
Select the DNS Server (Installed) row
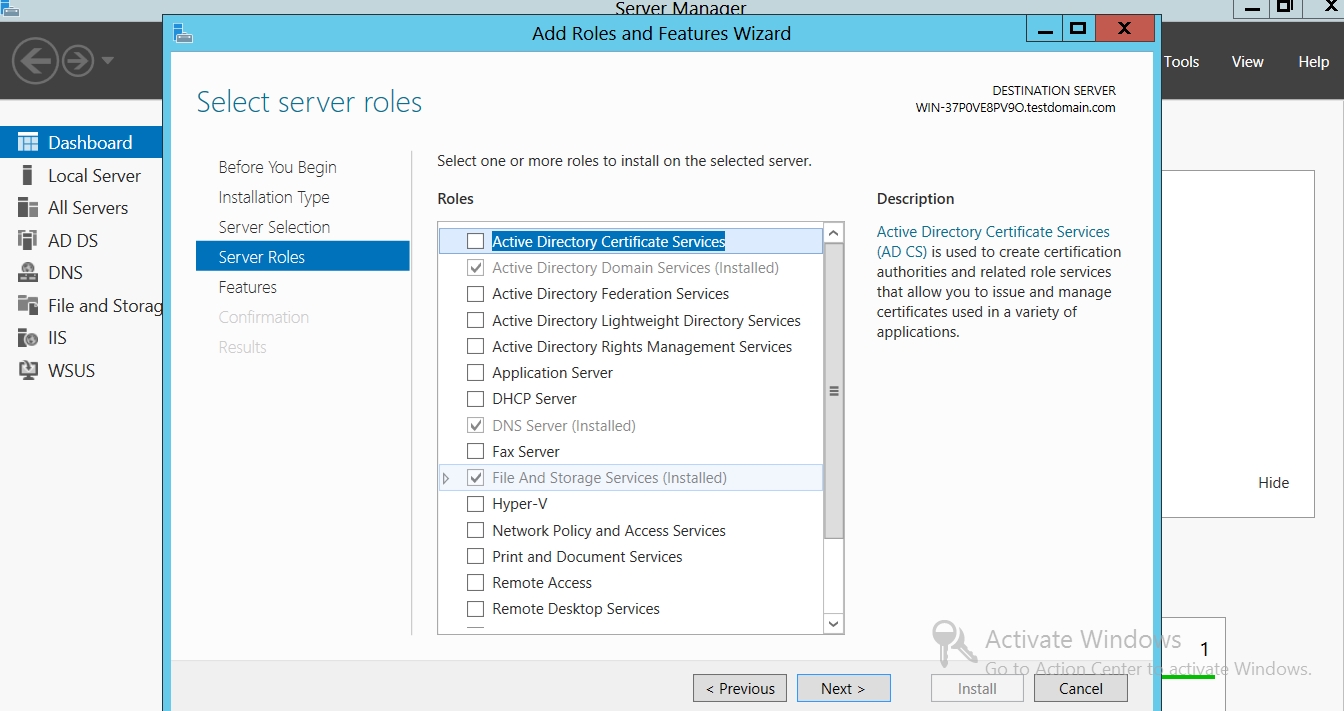point(631,425)
